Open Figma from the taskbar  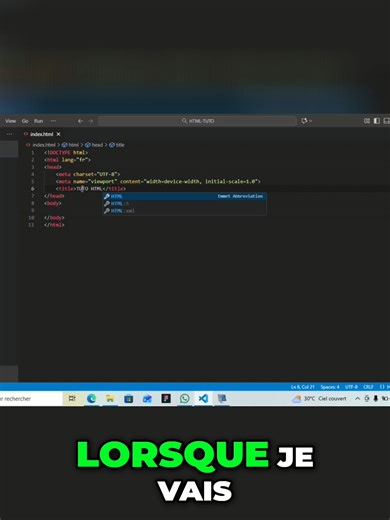tap(166, 398)
